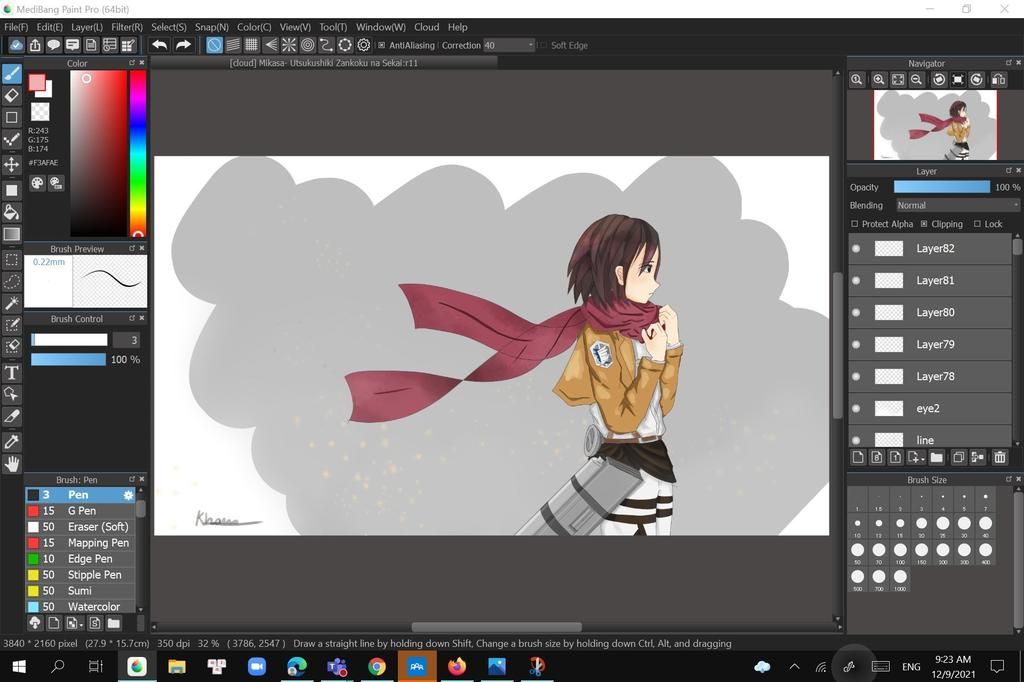Delete layer with trash icon
This screenshot has height=682, width=1024.
pos(1000,457)
